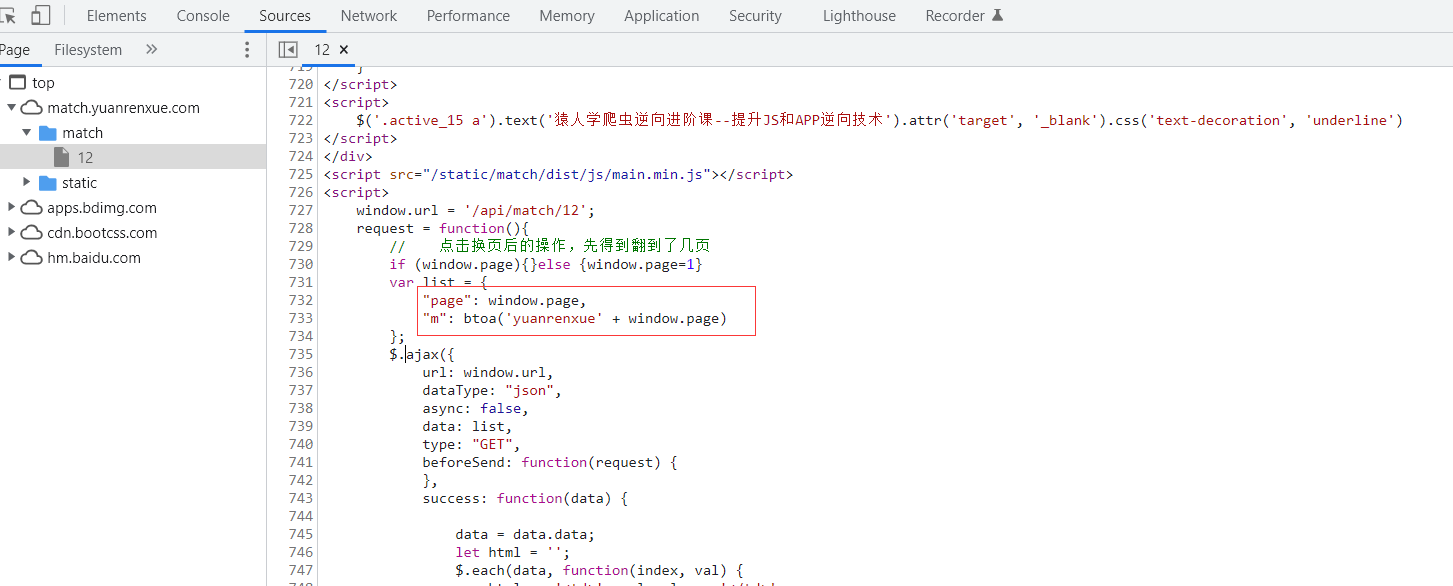Select file 12 in the tree
This screenshot has width=1453, height=586.
(x=133, y=157)
